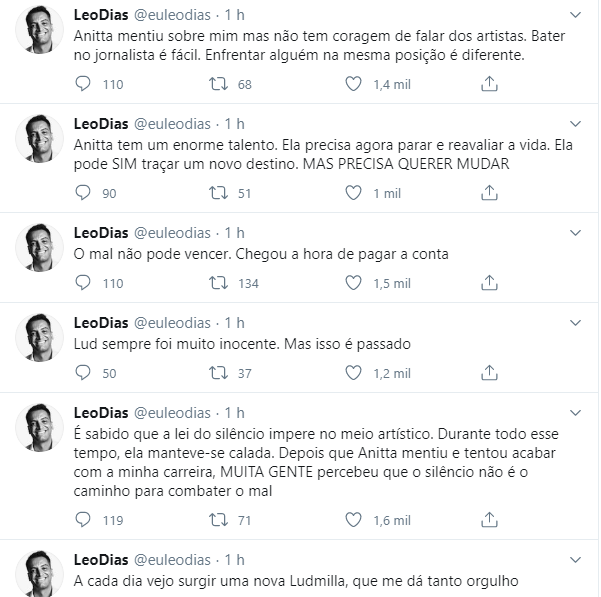Expand the menu chevron on 'O mal não pode vencer' tweet
This screenshot has height=597, width=601.
point(575,233)
